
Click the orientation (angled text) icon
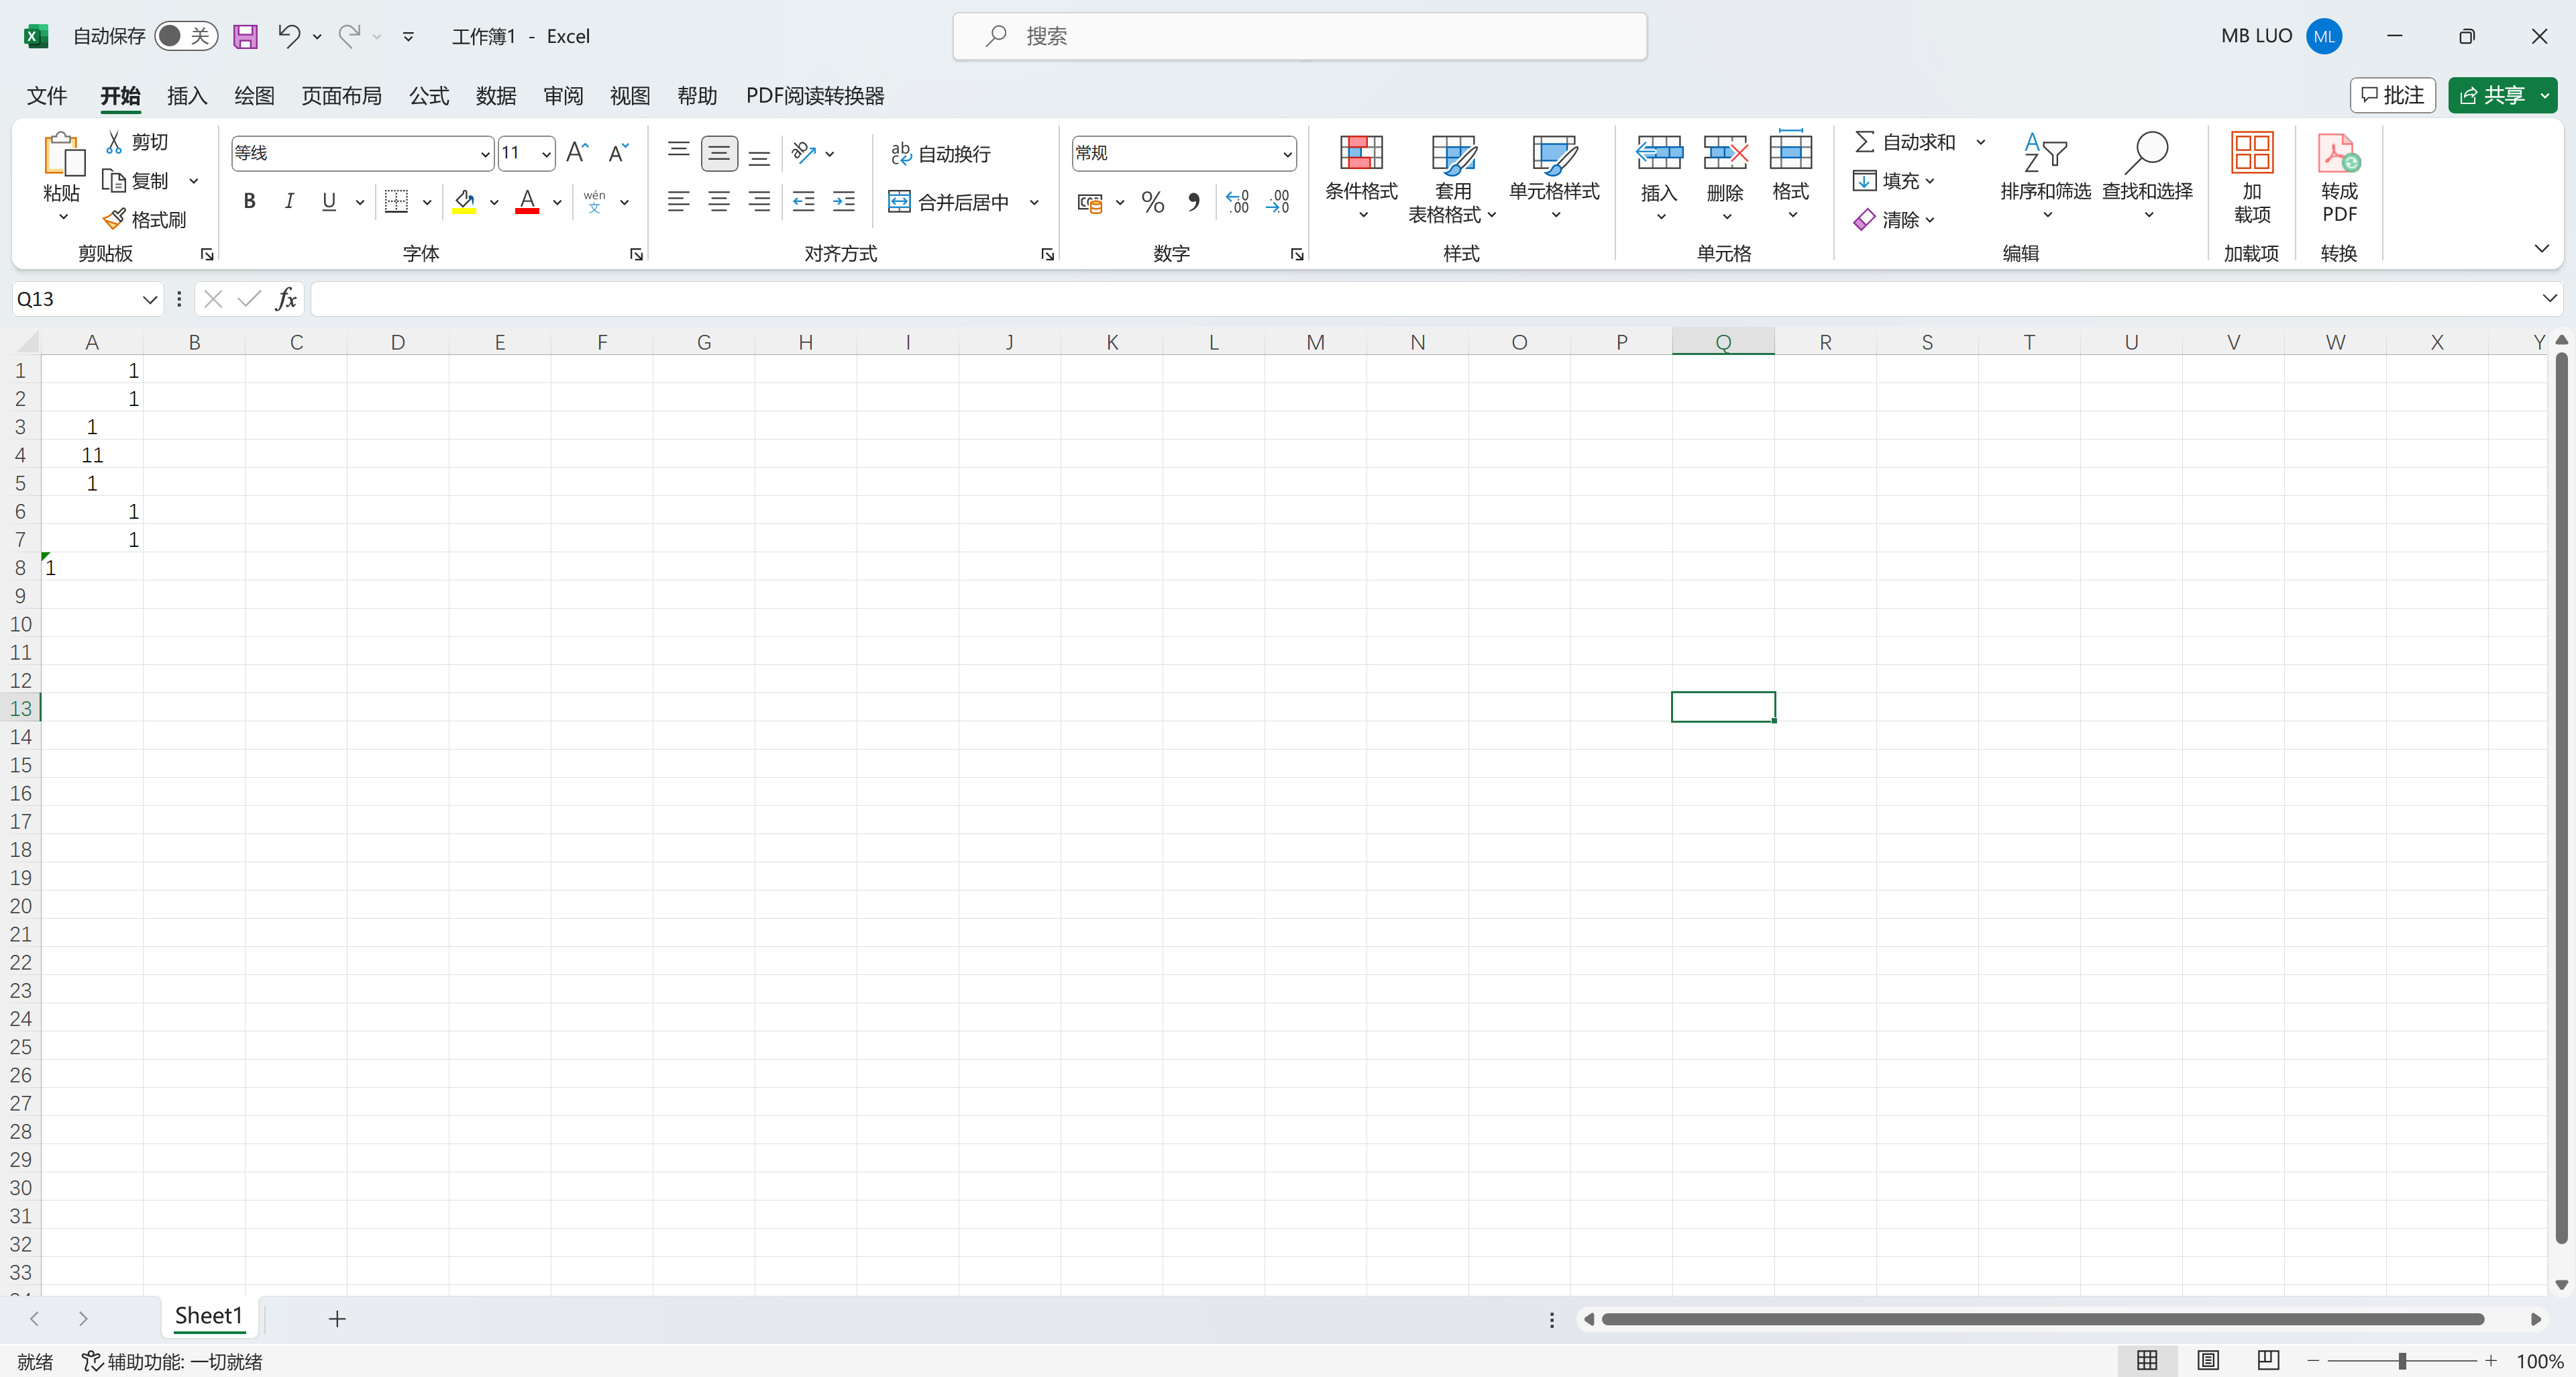point(804,153)
